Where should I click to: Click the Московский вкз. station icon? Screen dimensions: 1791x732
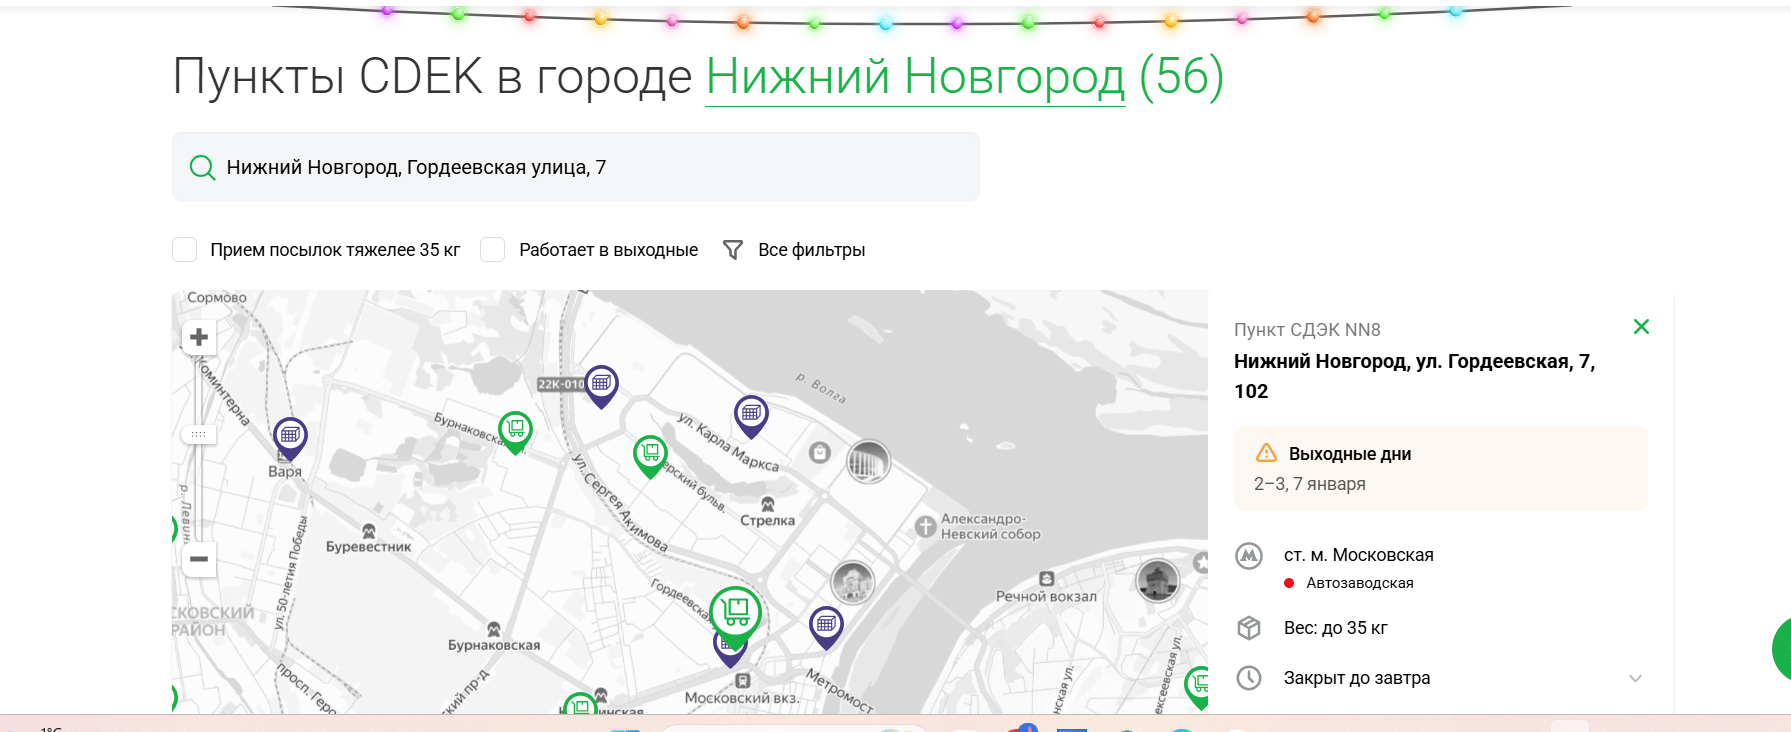742,681
